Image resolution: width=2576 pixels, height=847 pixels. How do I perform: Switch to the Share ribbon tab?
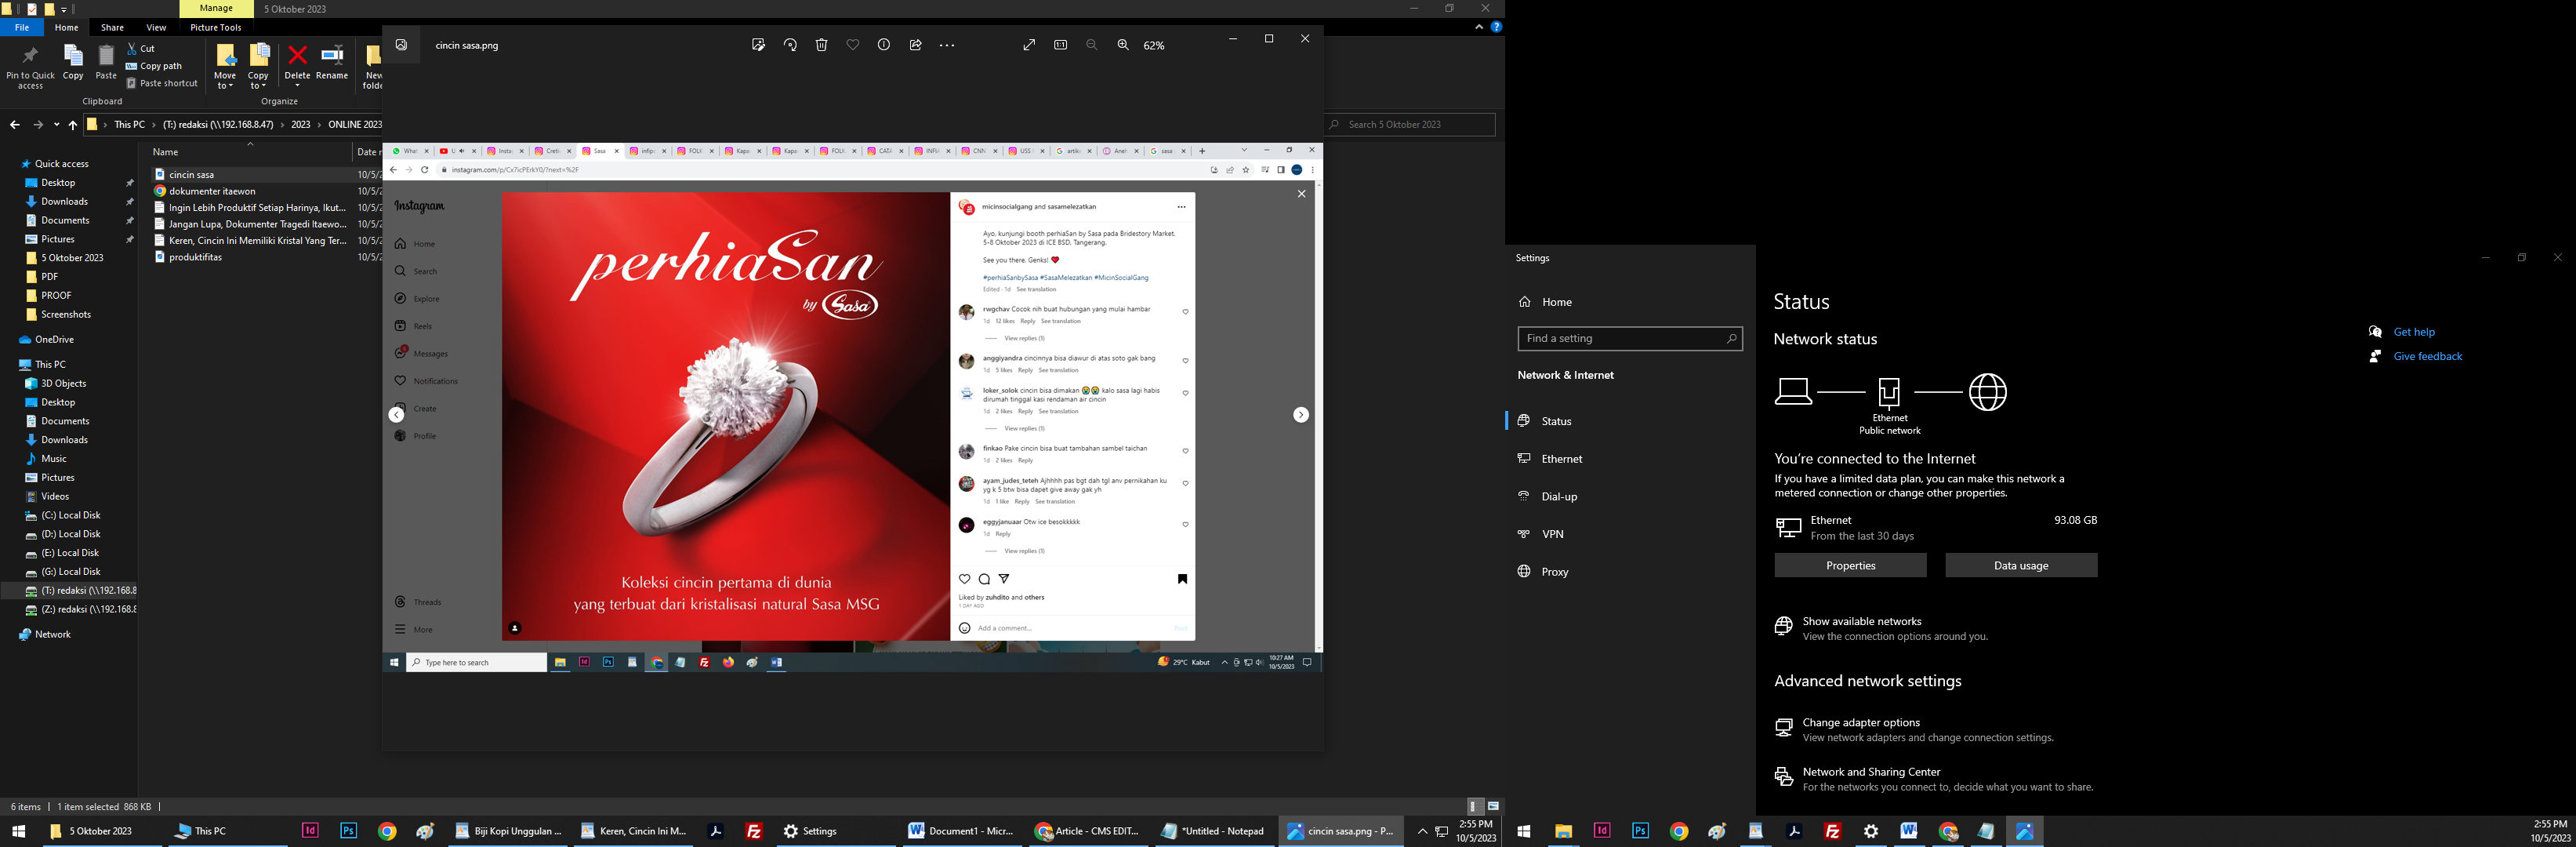112,27
